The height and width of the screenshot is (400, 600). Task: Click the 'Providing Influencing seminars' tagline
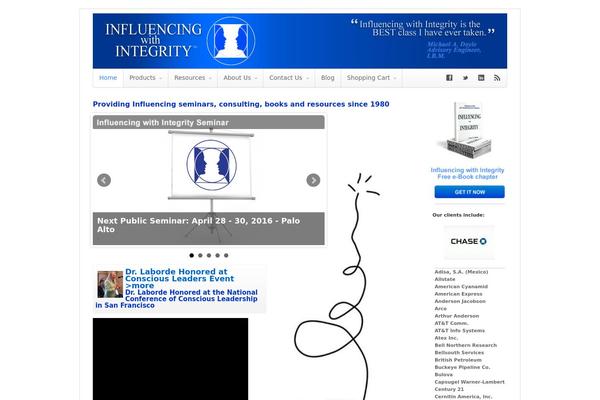click(x=241, y=104)
